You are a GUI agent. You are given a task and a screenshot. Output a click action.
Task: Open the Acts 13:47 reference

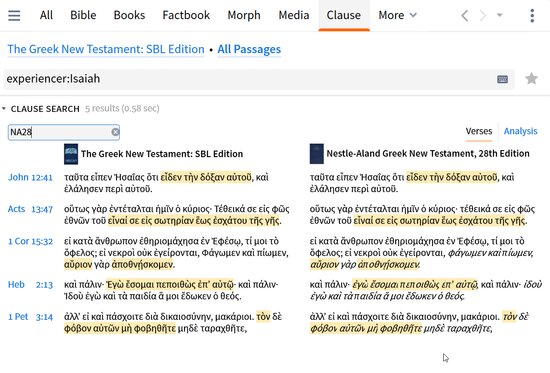click(x=30, y=209)
